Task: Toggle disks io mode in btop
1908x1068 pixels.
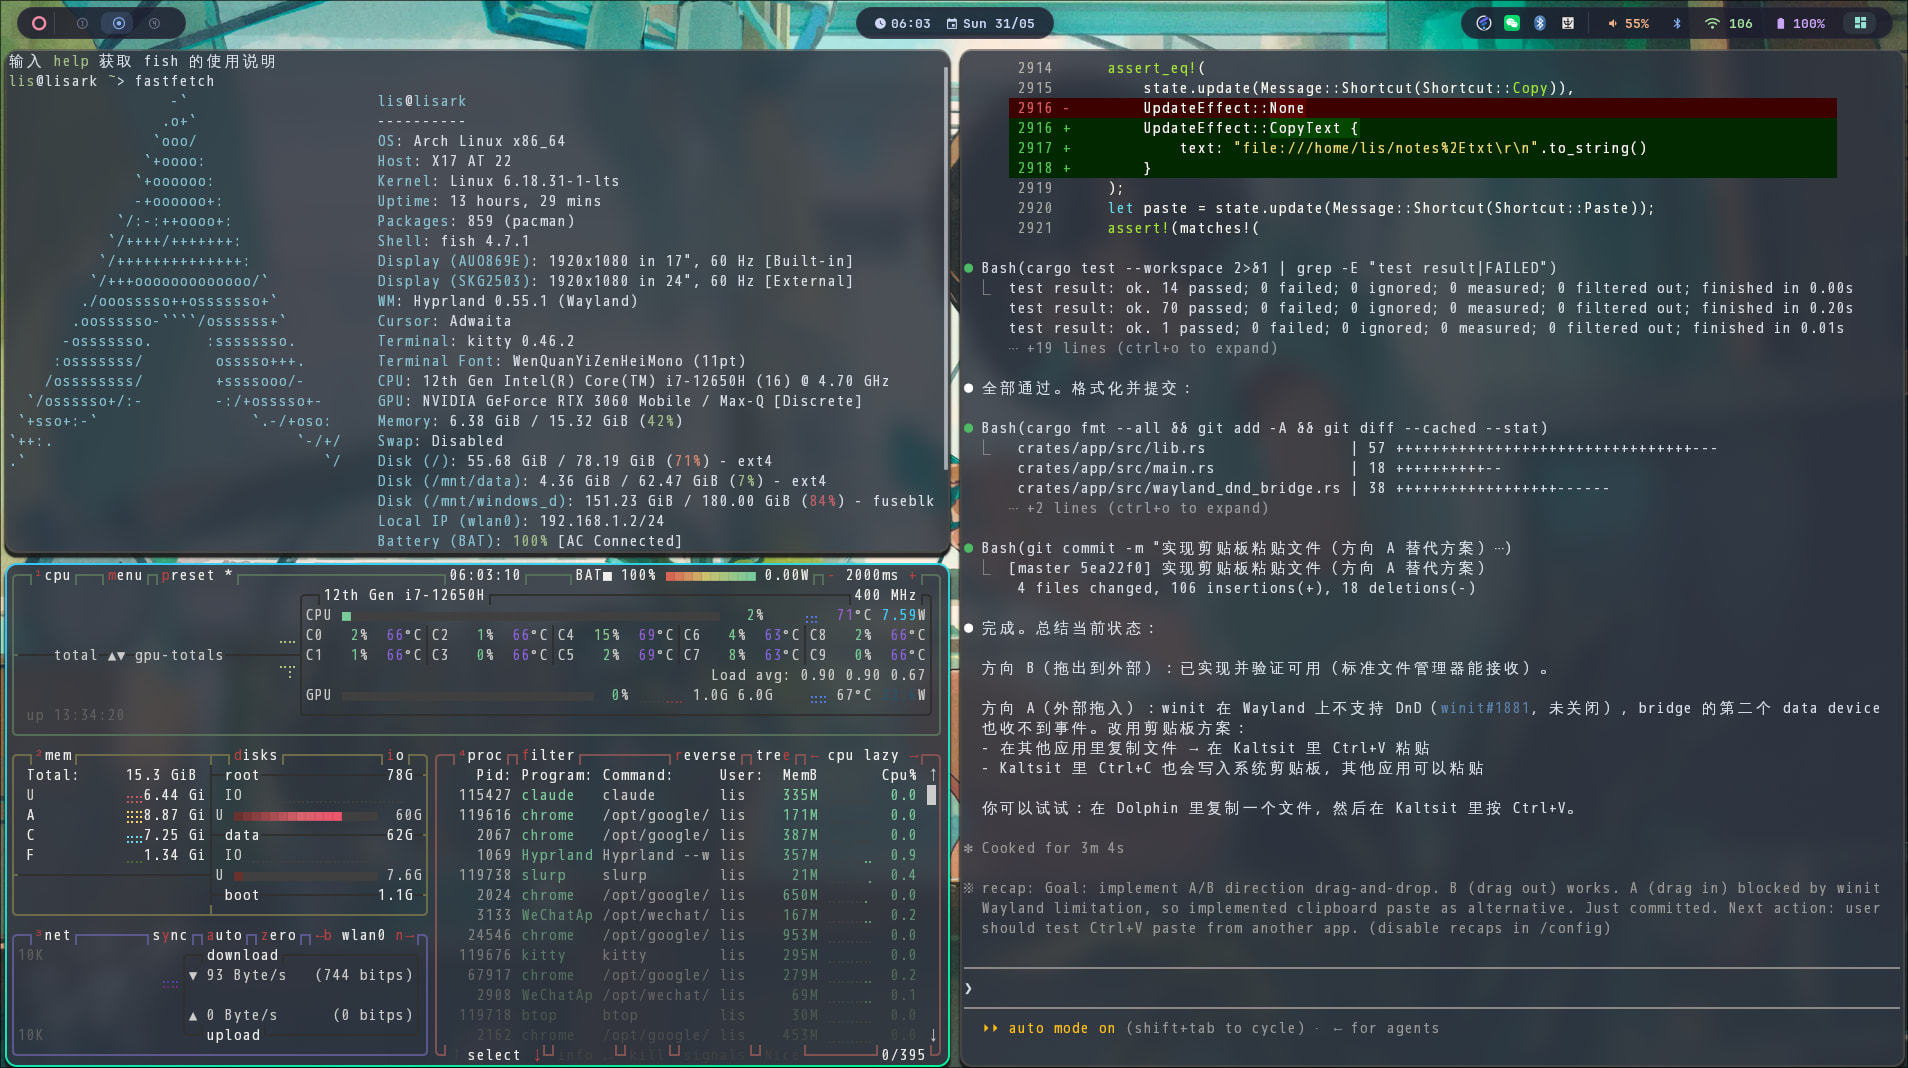Action: (x=396, y=755)
